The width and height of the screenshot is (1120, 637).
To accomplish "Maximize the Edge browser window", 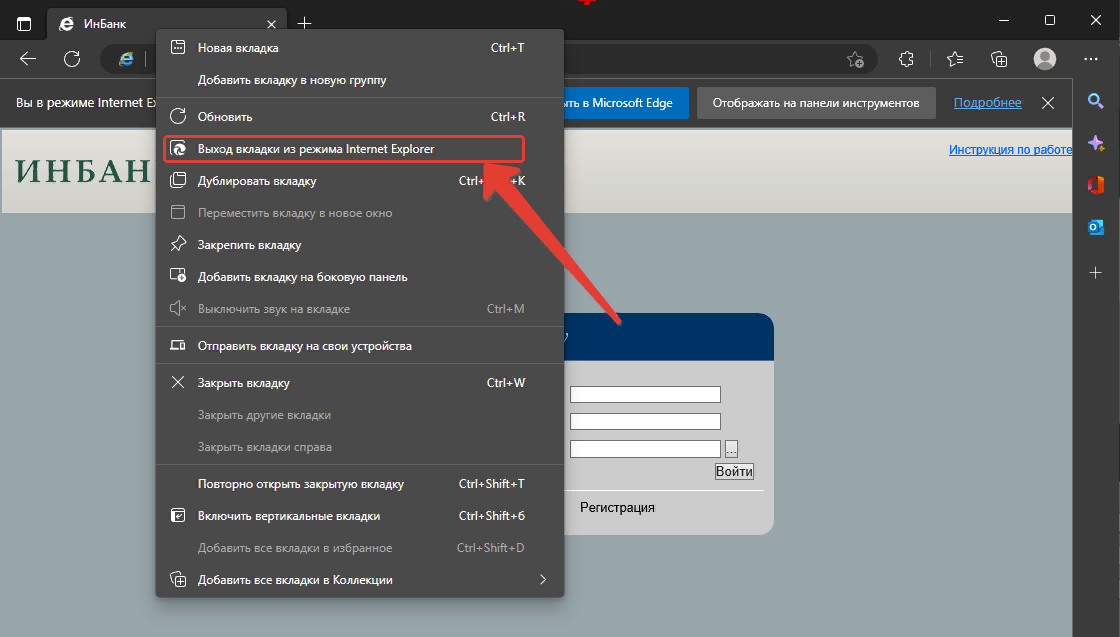I will pyautogui.click(x=1050, y=20).
